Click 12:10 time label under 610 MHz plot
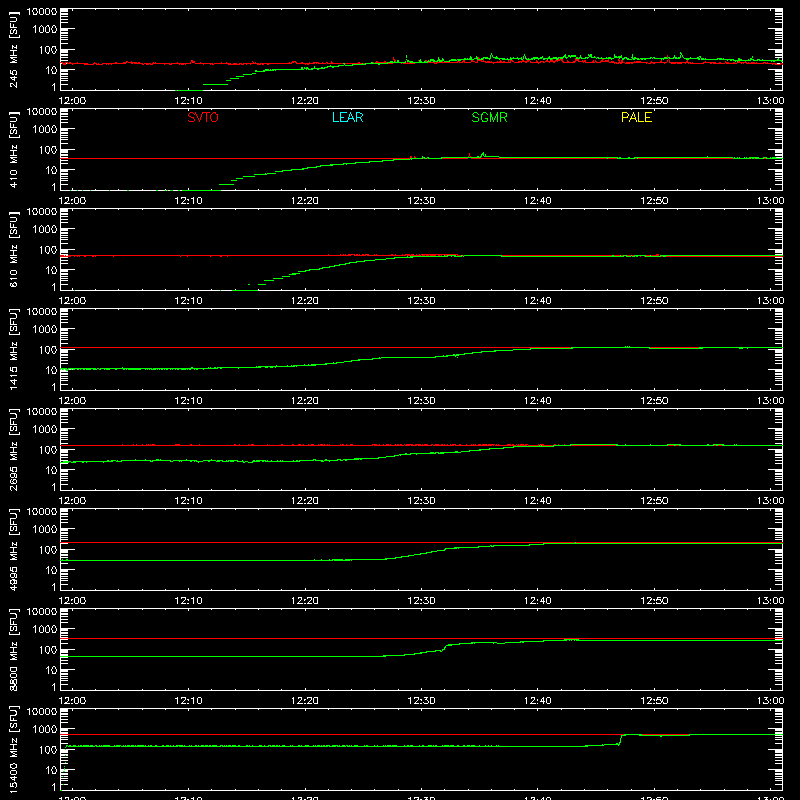 tap(189, 301)
